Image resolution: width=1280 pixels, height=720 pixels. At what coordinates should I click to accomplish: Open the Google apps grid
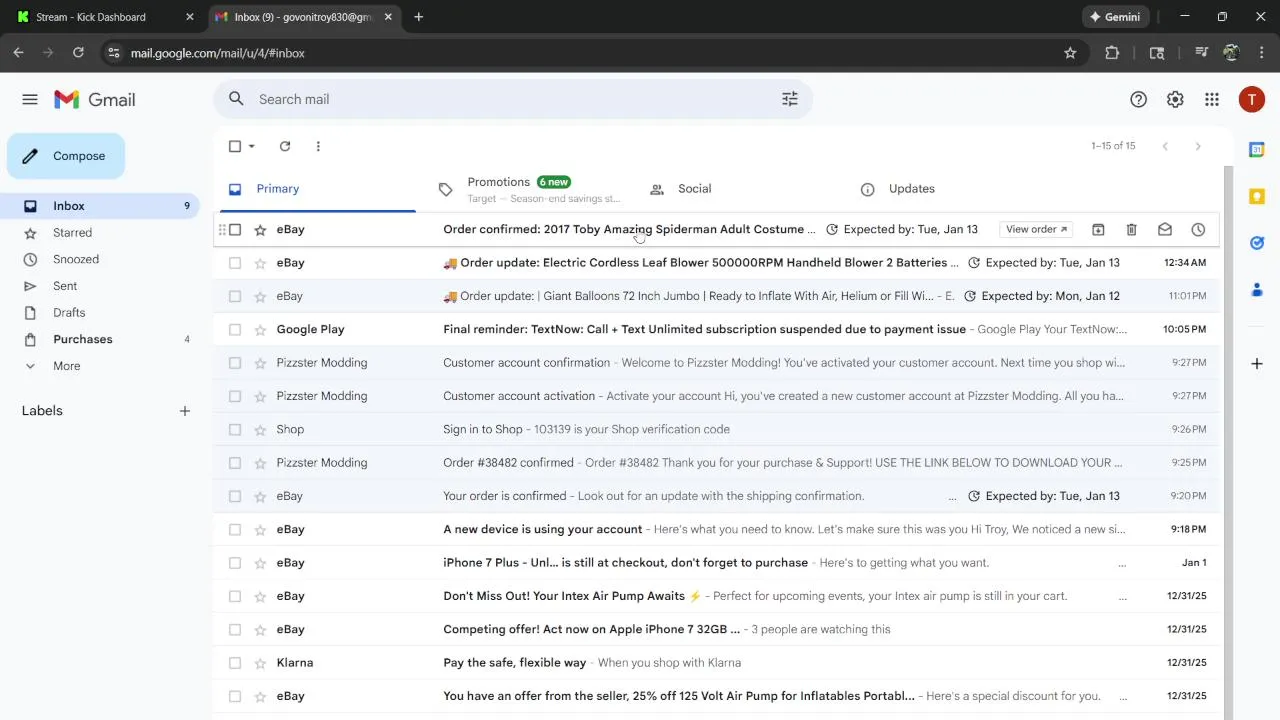[1212, 99]
